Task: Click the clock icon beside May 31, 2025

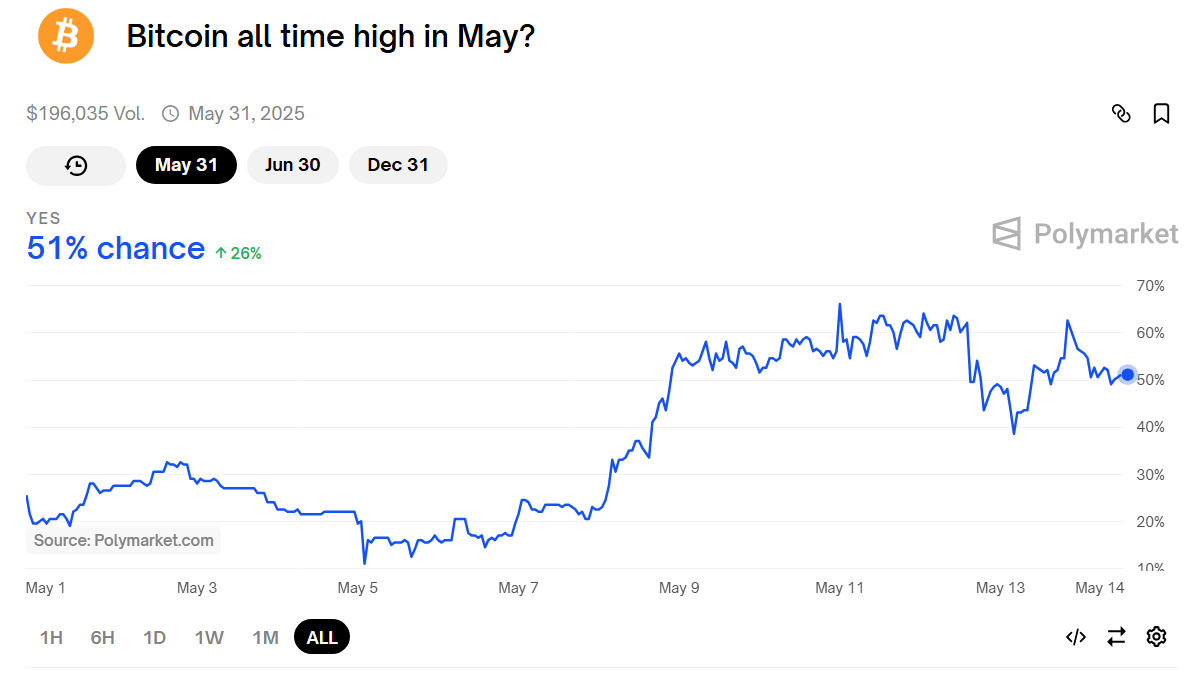Action: pos(170,114)
